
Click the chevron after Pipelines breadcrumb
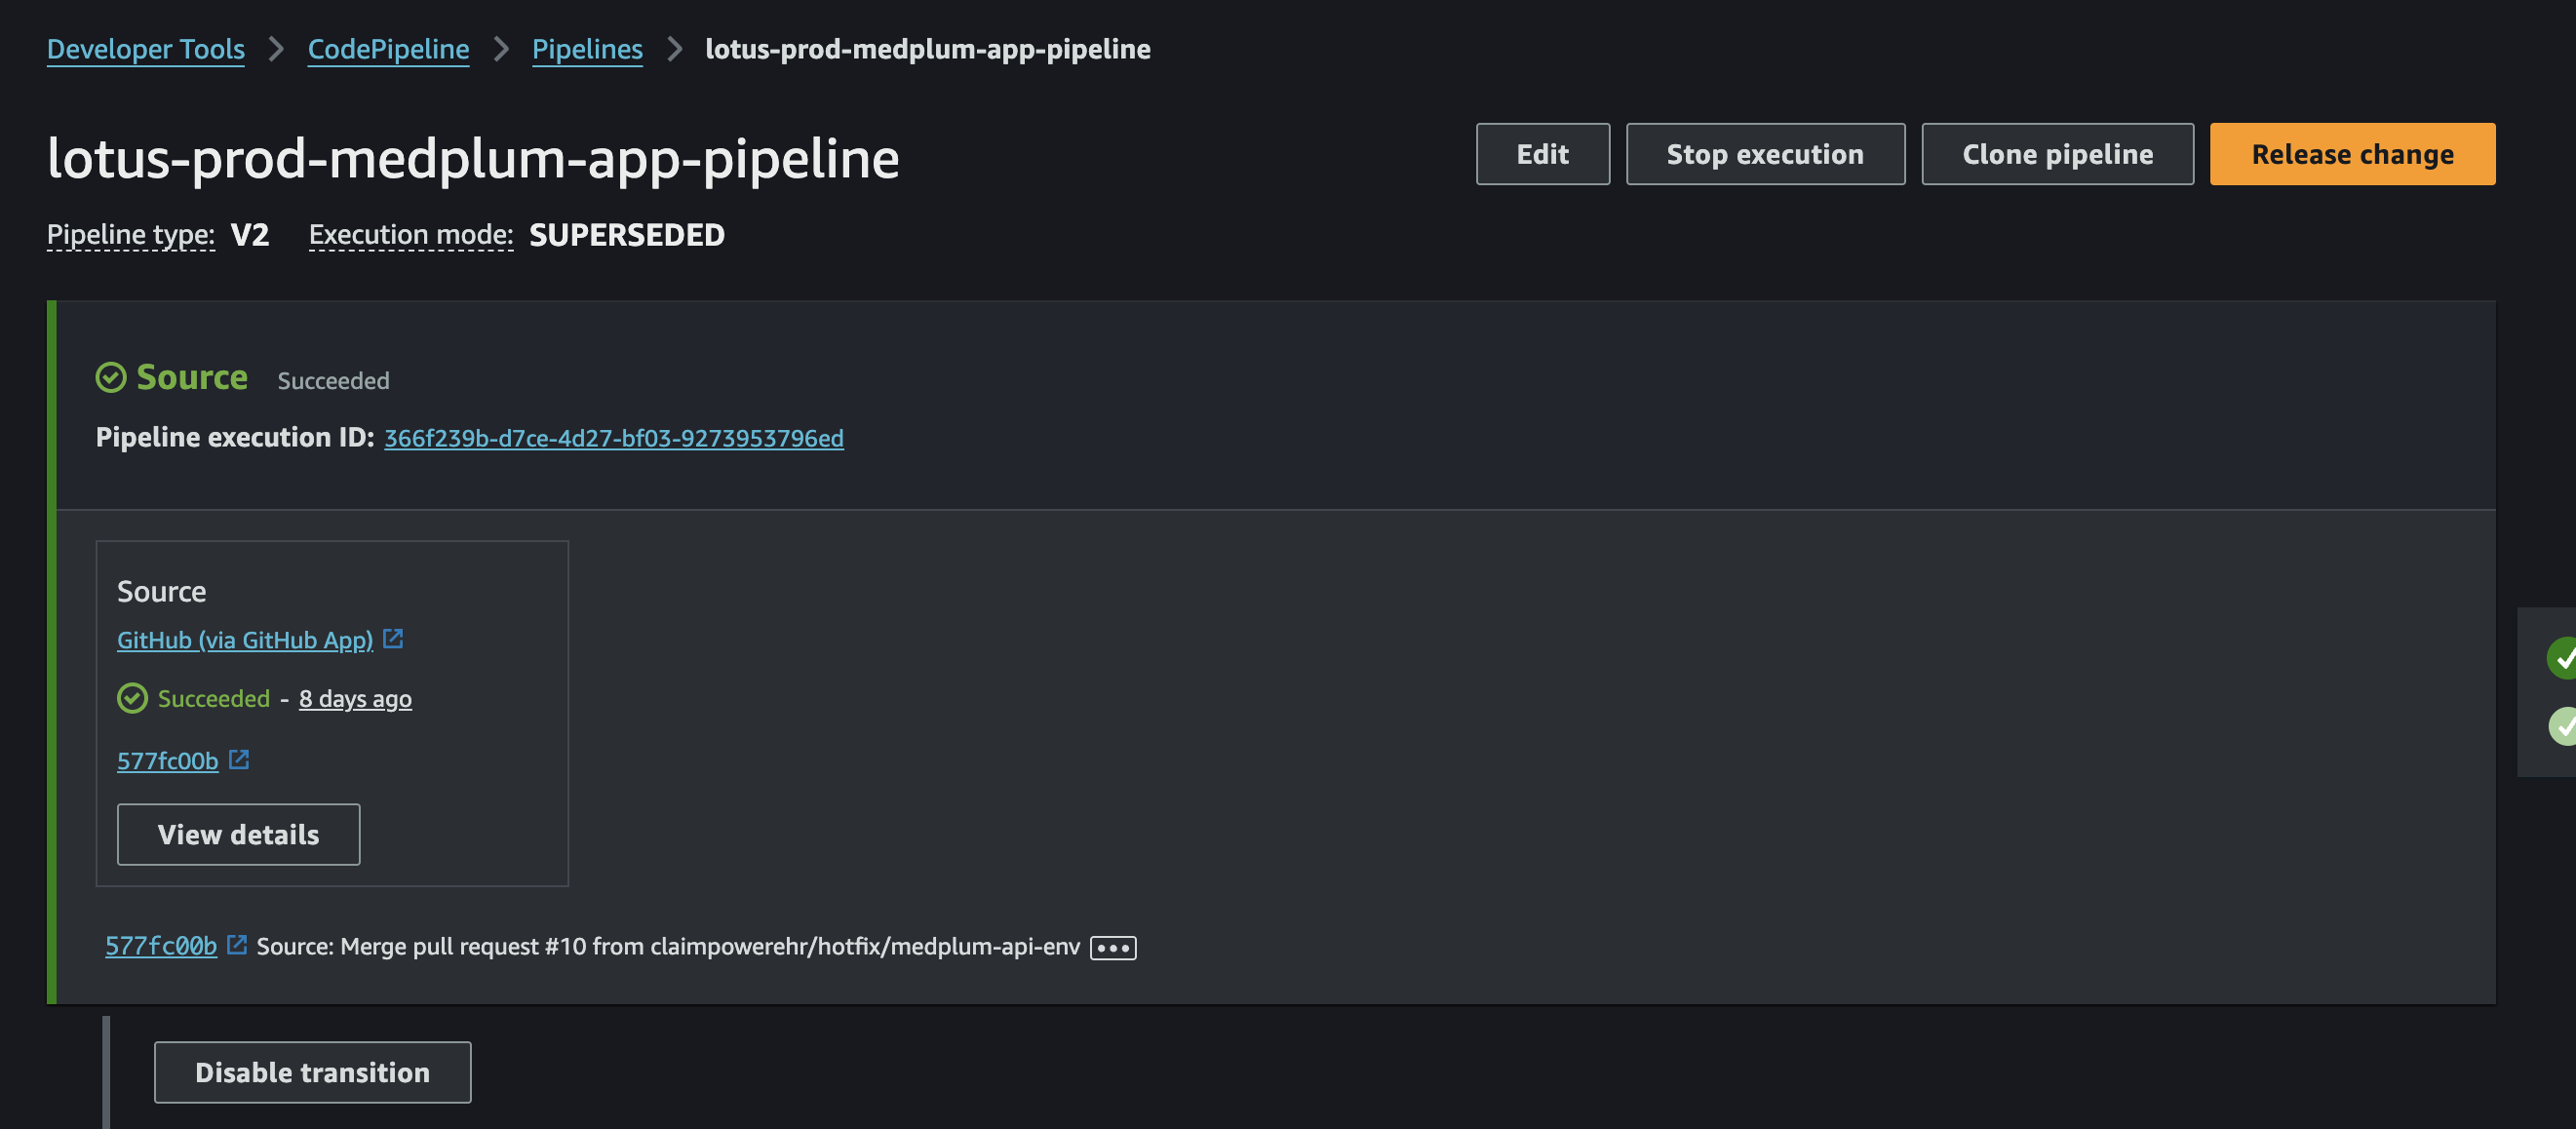(x=674, y=49)
